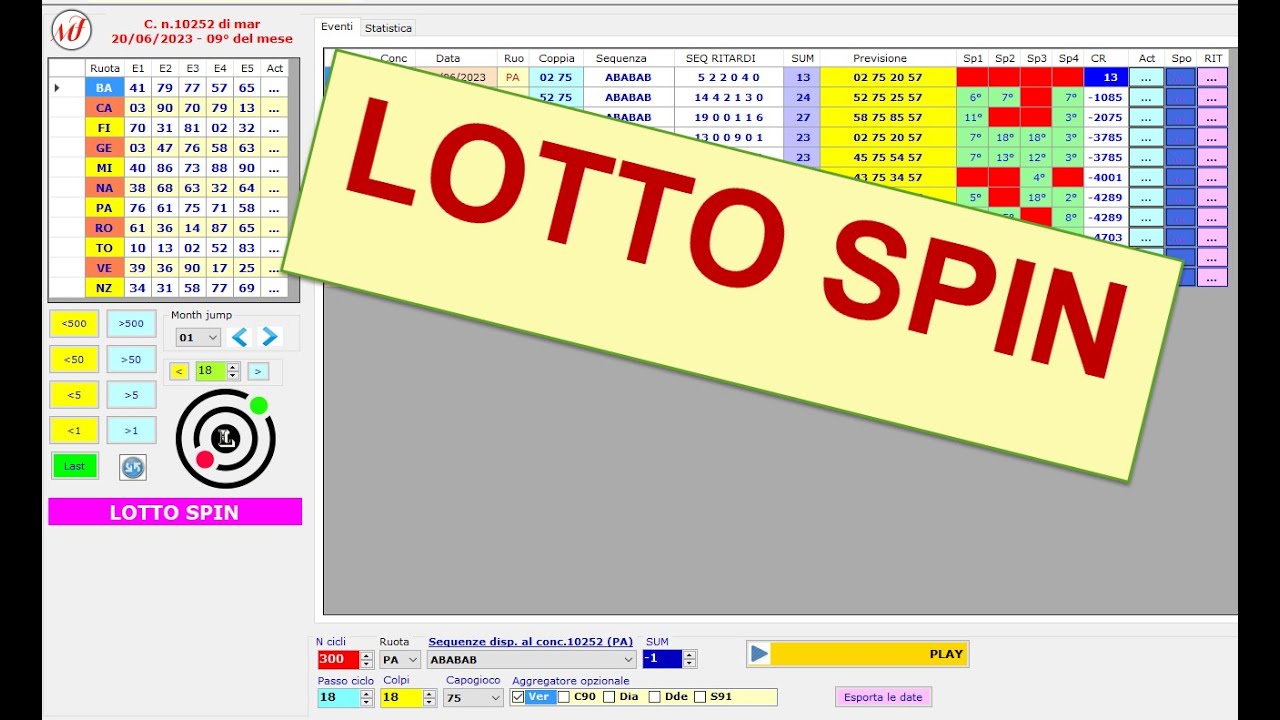Click the cyan >500 button

click(131, 323)
